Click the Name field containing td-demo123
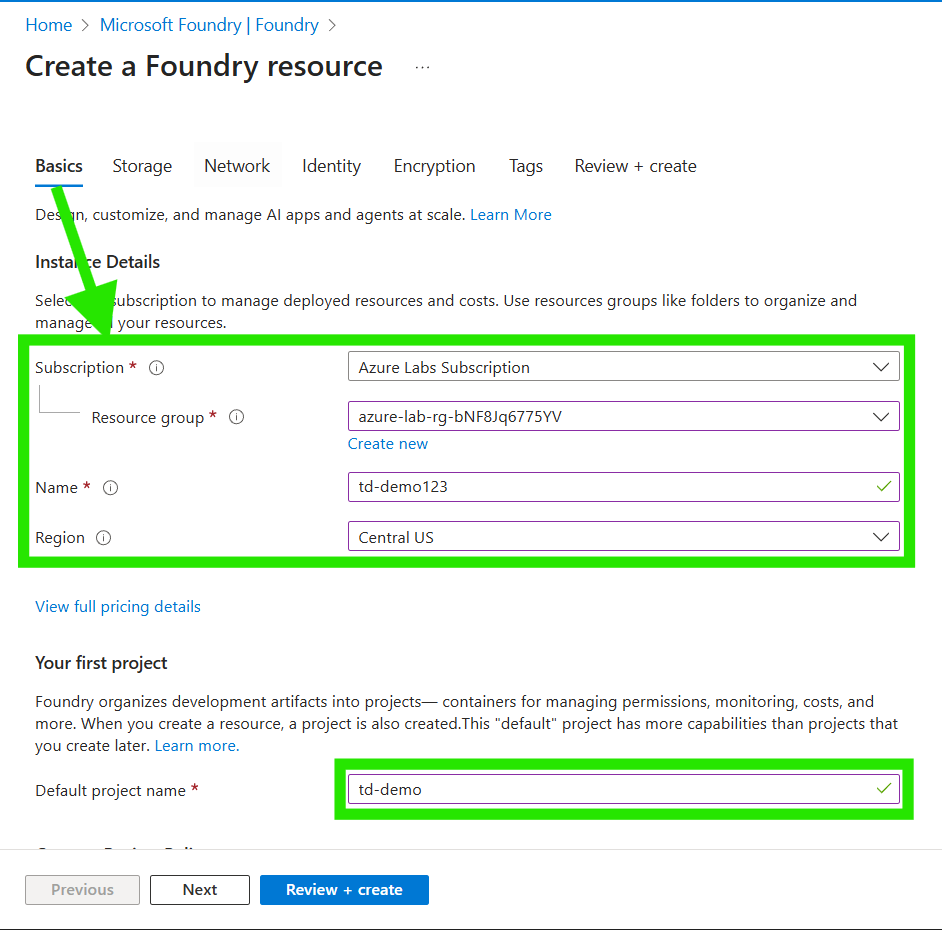Viewport: 942px width, 930px height. [x=610, y=487]
